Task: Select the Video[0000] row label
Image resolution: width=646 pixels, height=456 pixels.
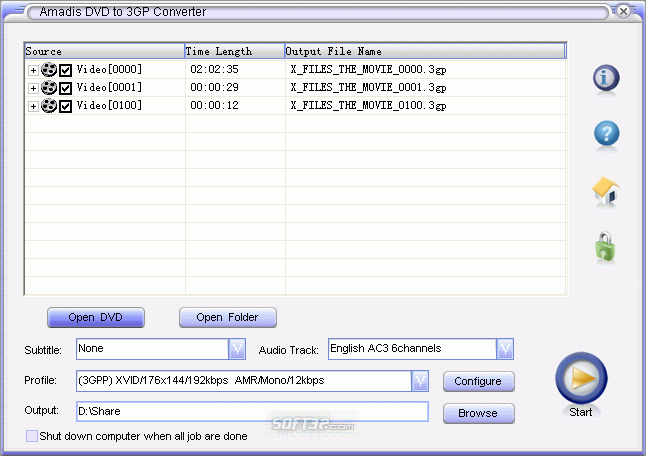Action: coord(109,69)
